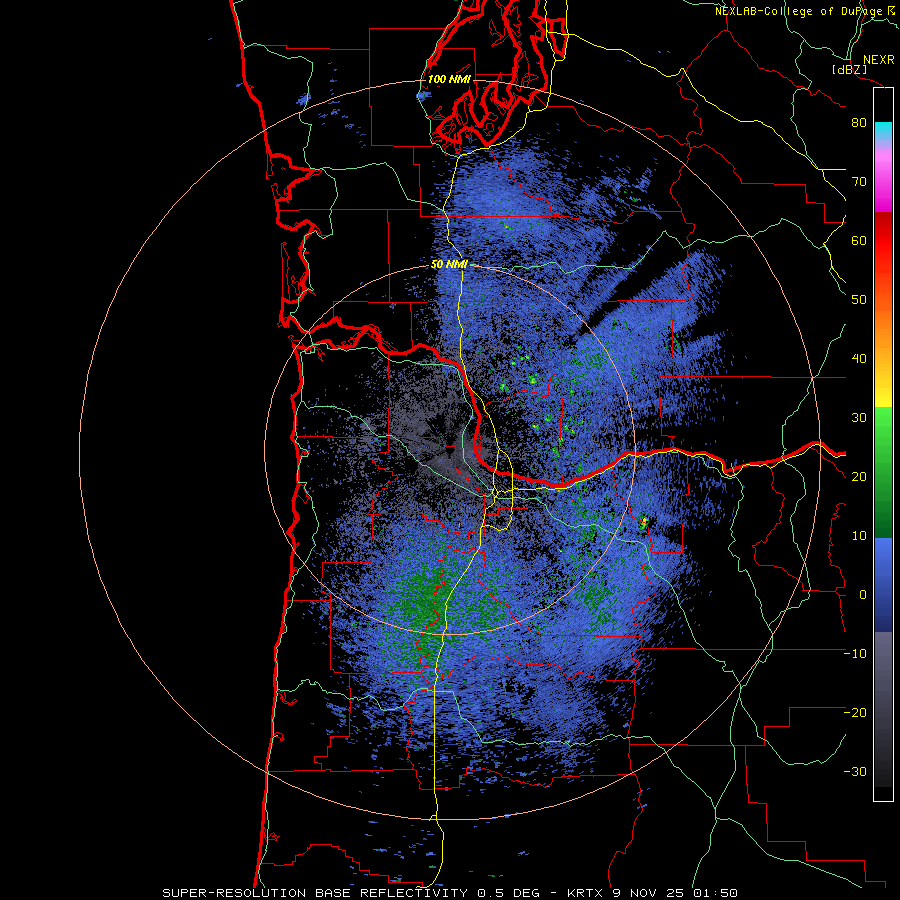Click the "KRTX" station ID in caption
The image size is (900, 900).
pyautogui.click(x=586, y=893)
